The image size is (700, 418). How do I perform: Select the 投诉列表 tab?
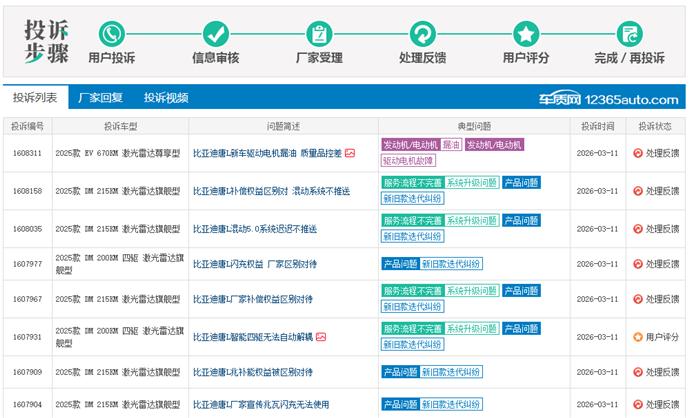(x=35, y=98)
